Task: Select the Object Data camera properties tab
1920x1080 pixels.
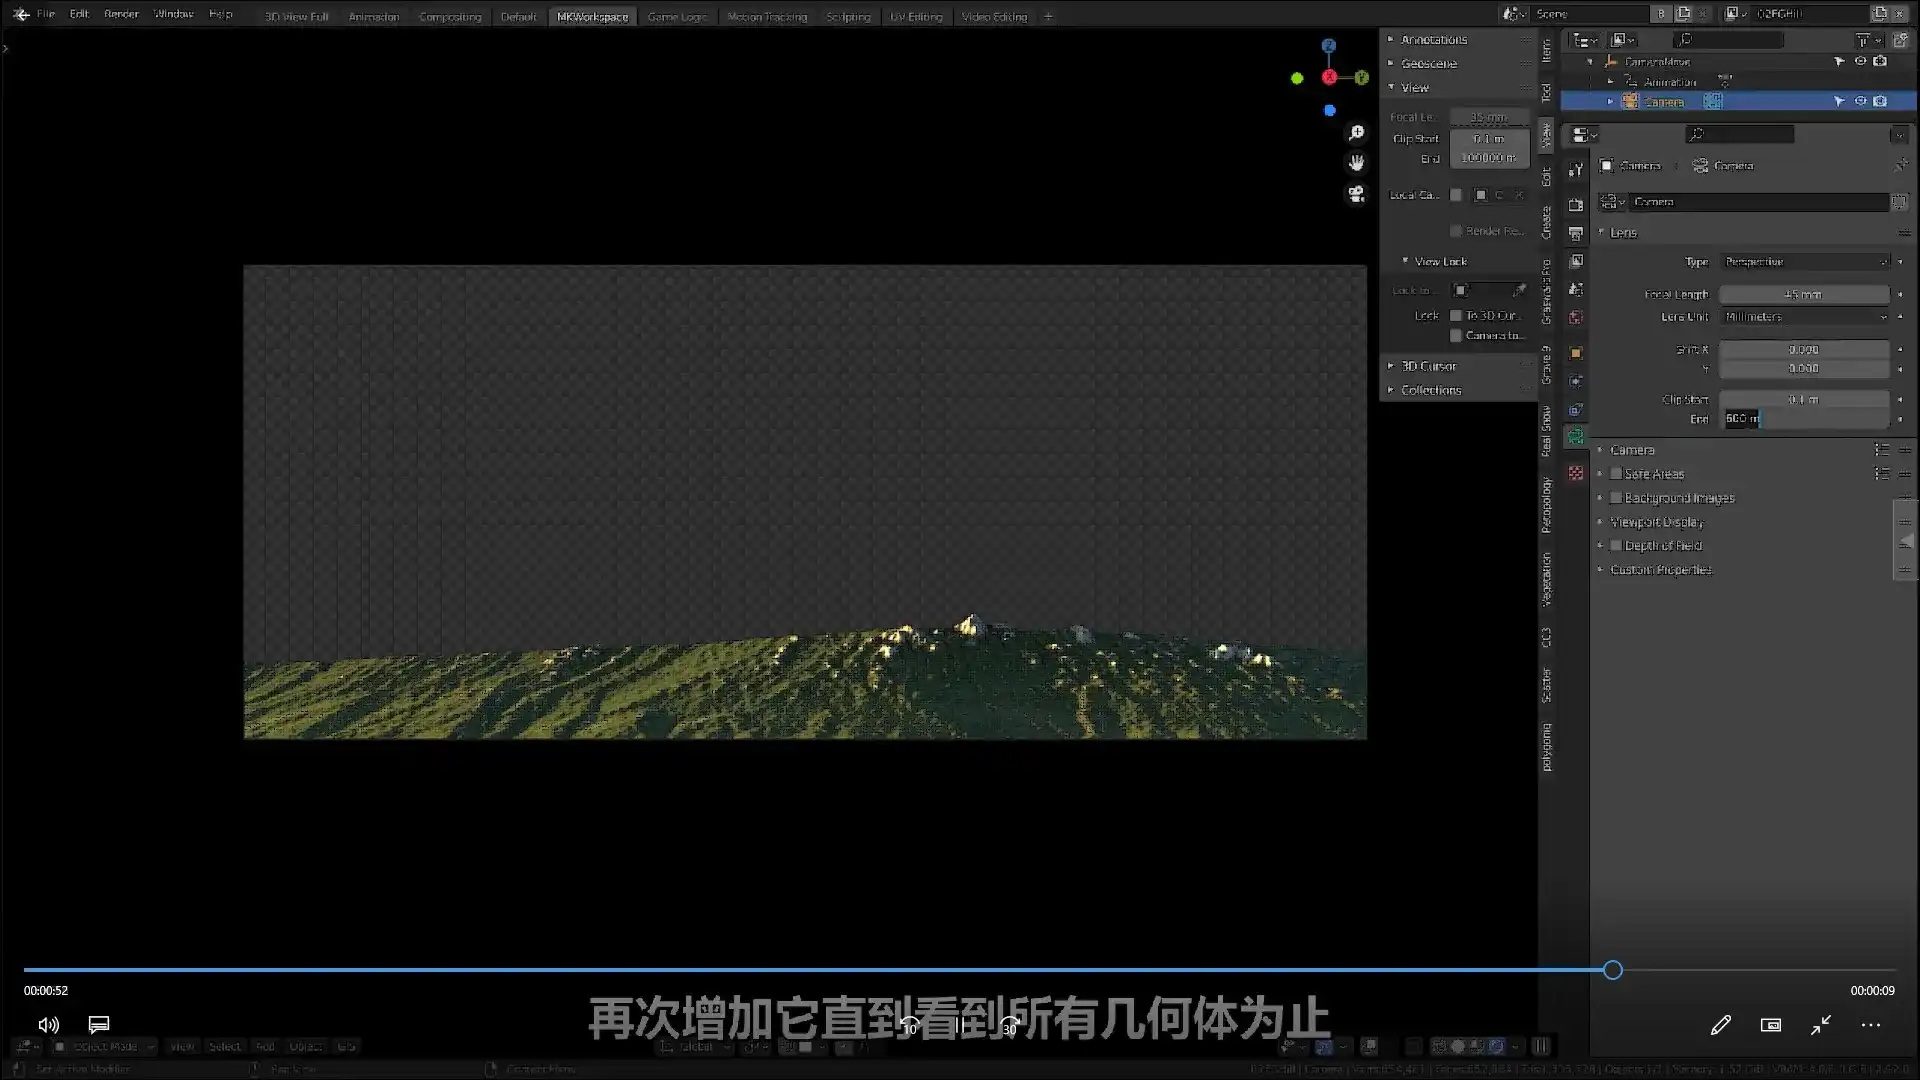Action: click(1576, 433)
